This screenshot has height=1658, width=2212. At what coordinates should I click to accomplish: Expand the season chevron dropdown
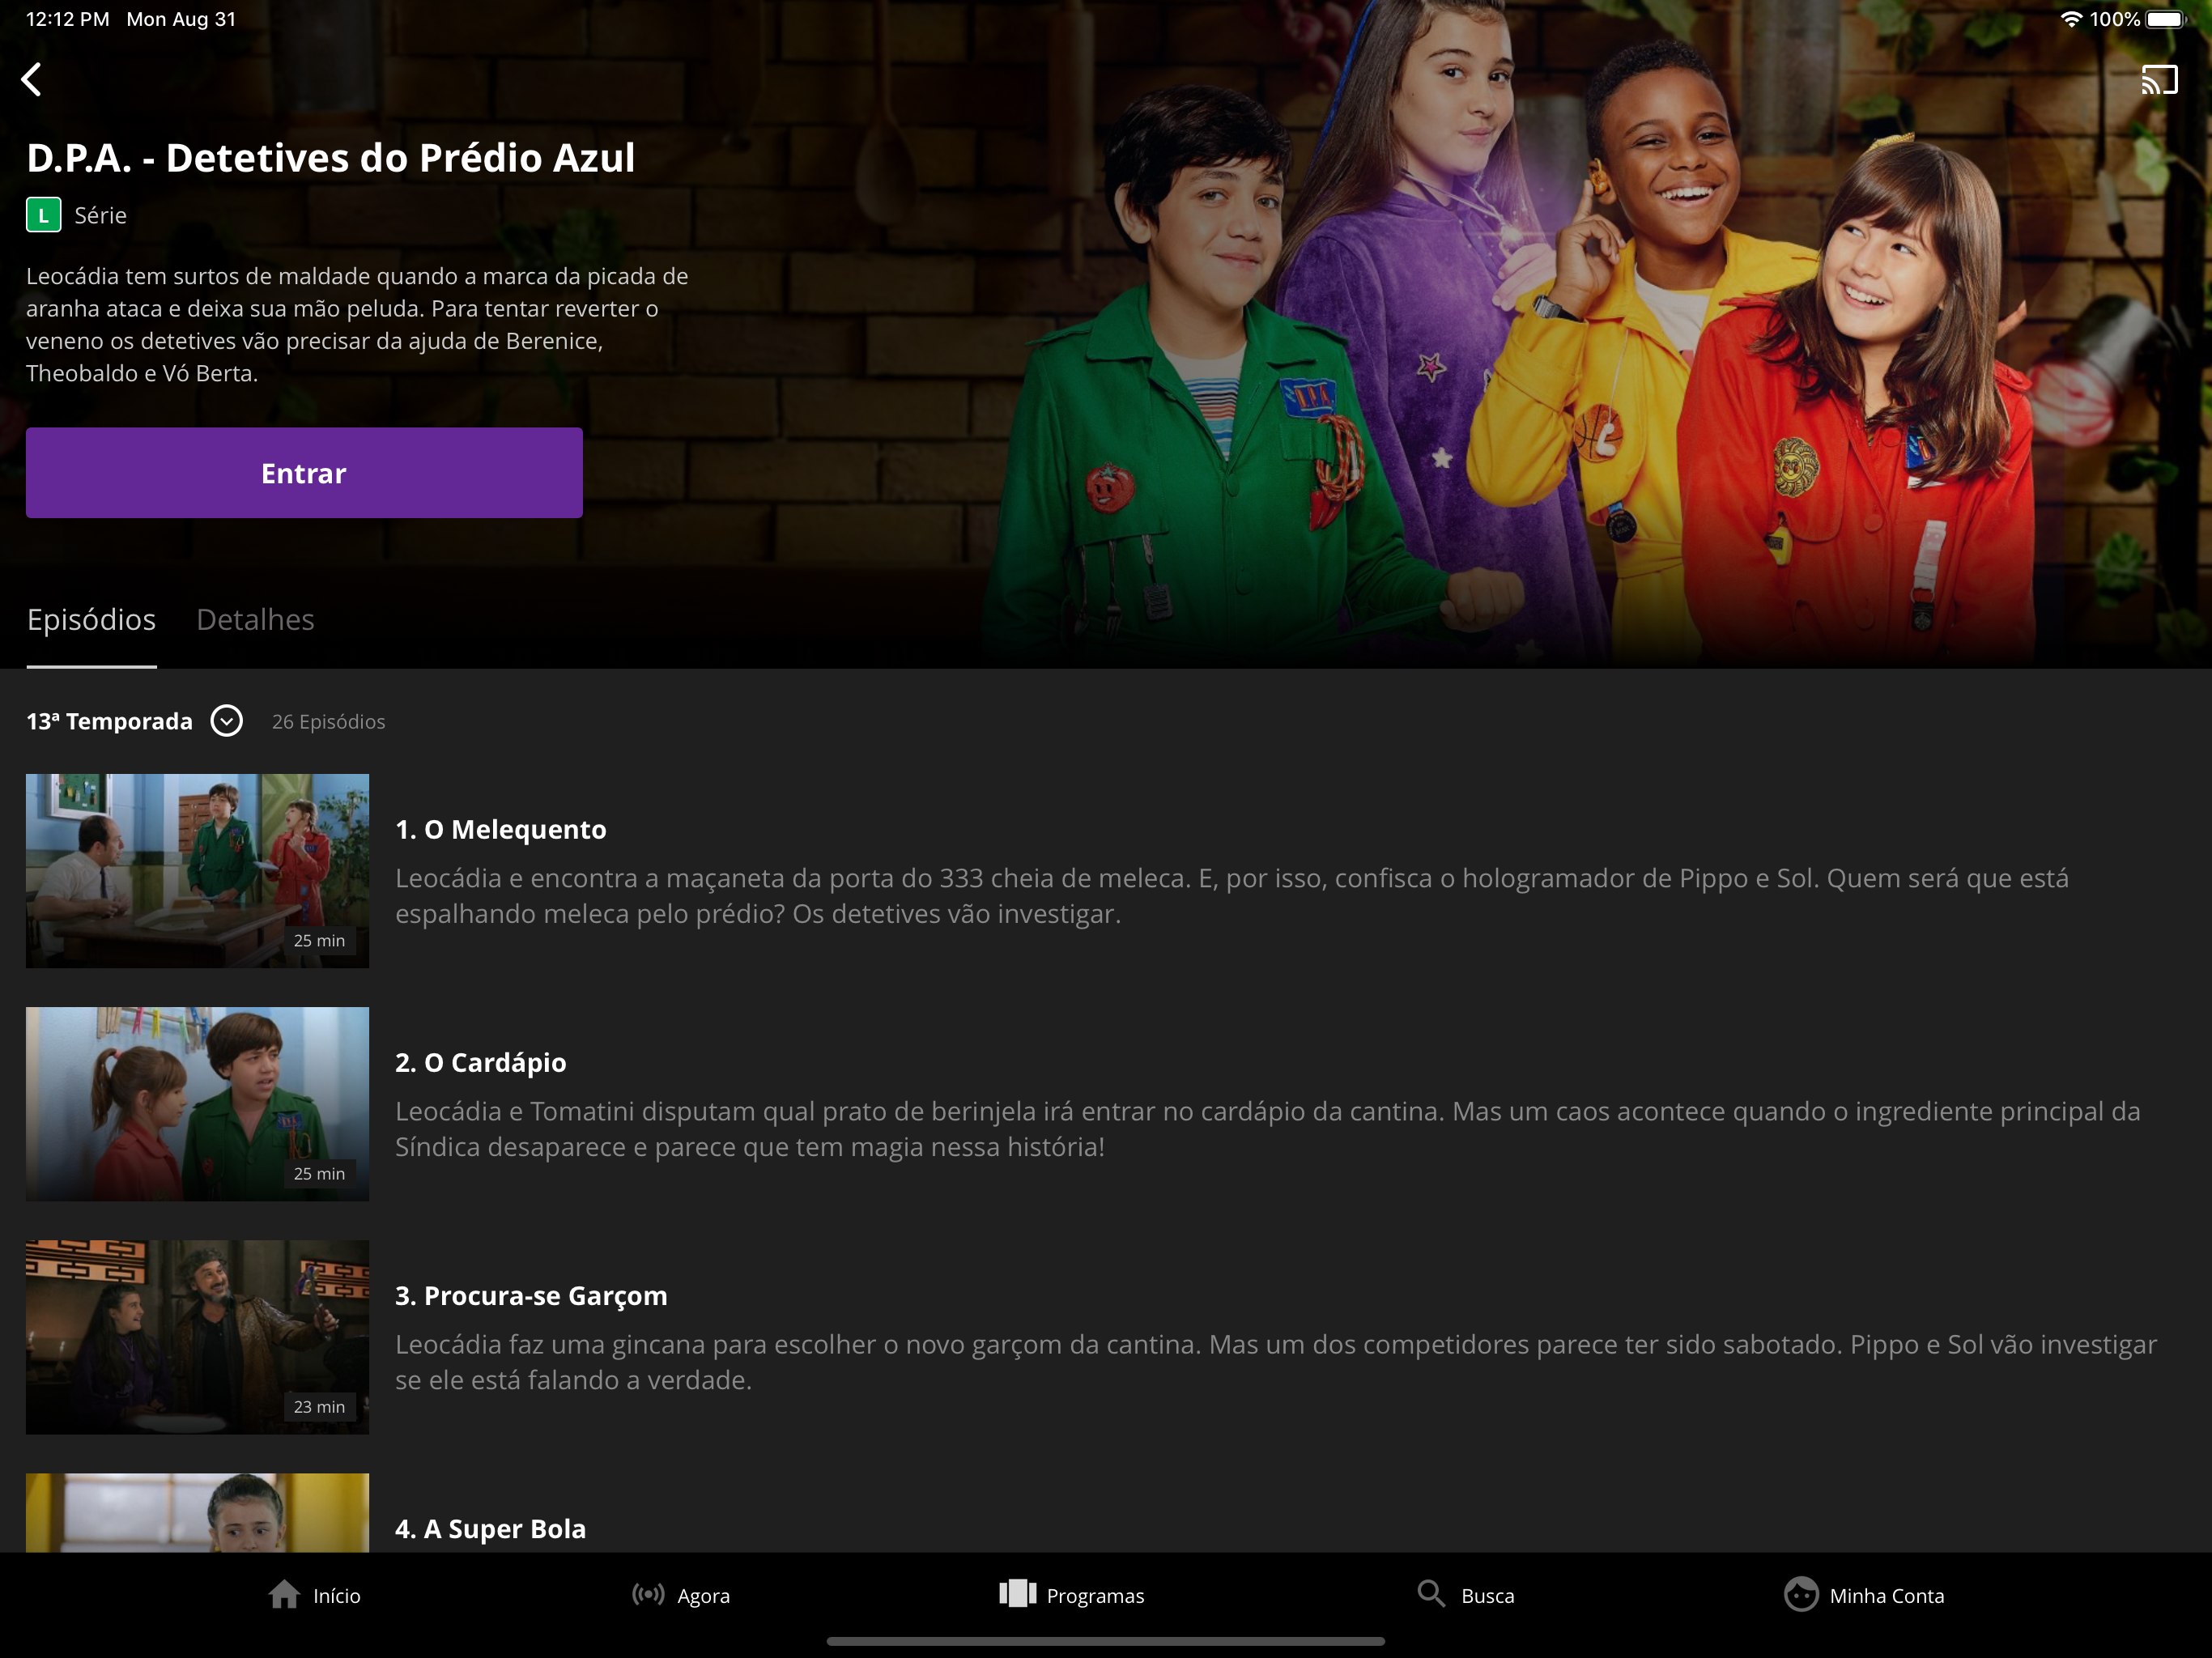coord(227,721)
